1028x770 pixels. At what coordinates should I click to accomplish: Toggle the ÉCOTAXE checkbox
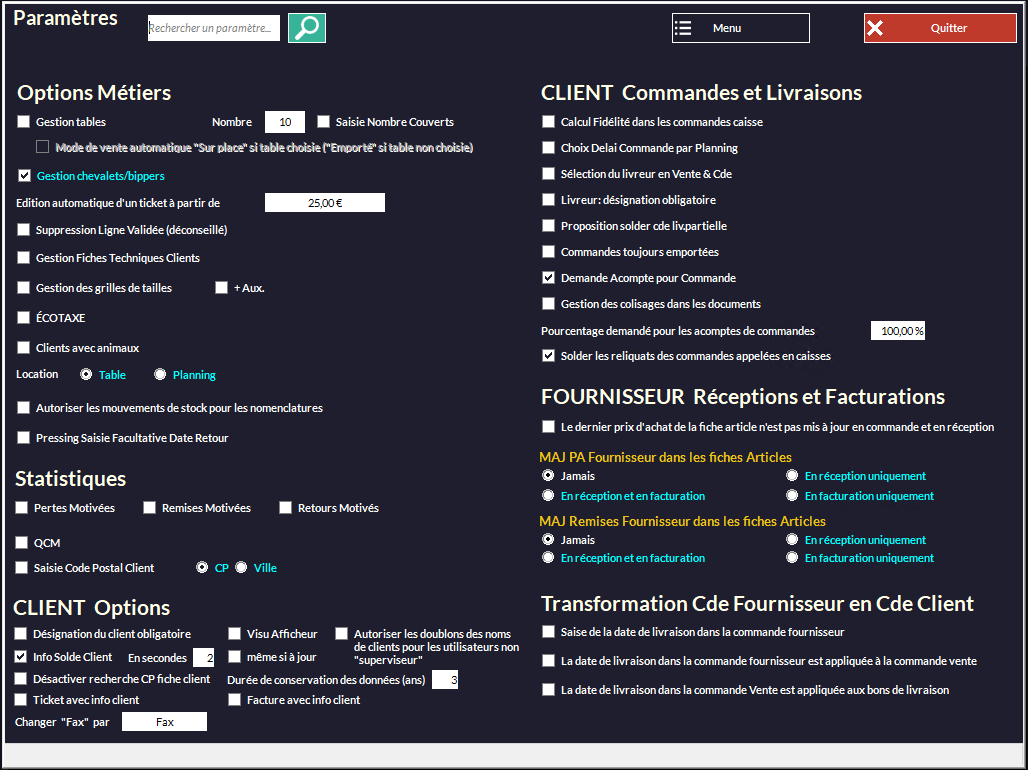[x=24, y=318]
